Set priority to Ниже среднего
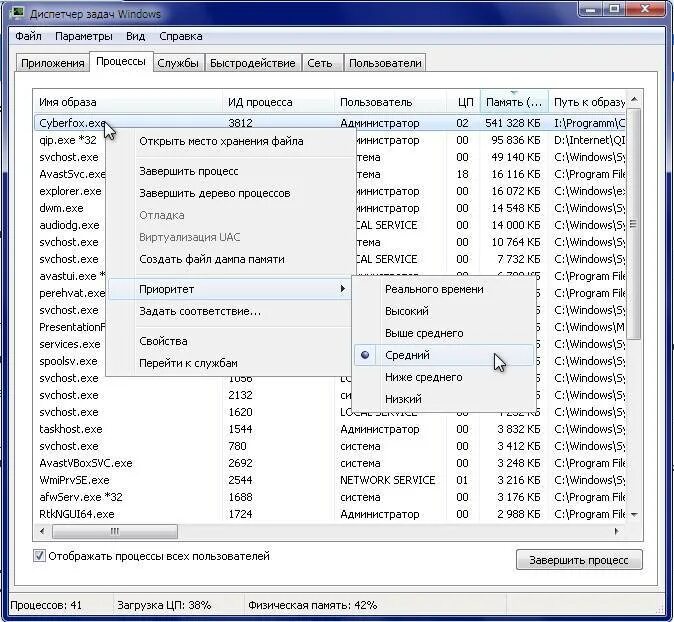Image resolution: width=674 pixels, height=622 pixels. coord(444,377)
